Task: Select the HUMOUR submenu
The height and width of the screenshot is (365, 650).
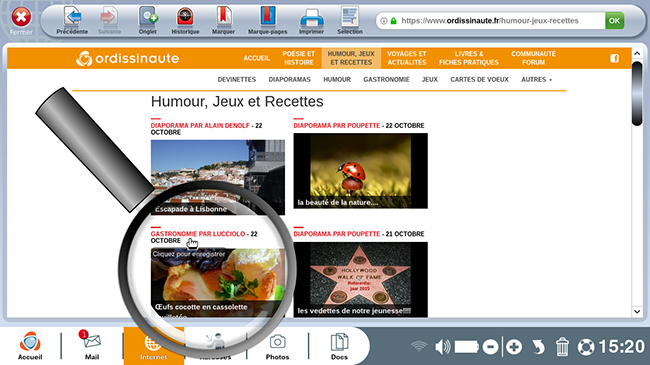Action: tap(337, 79)
